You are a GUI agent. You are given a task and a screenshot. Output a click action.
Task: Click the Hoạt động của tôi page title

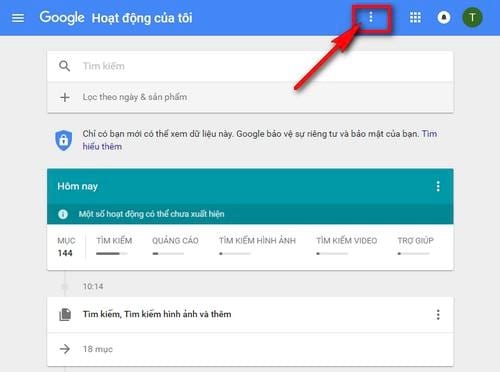coord(142,18)
